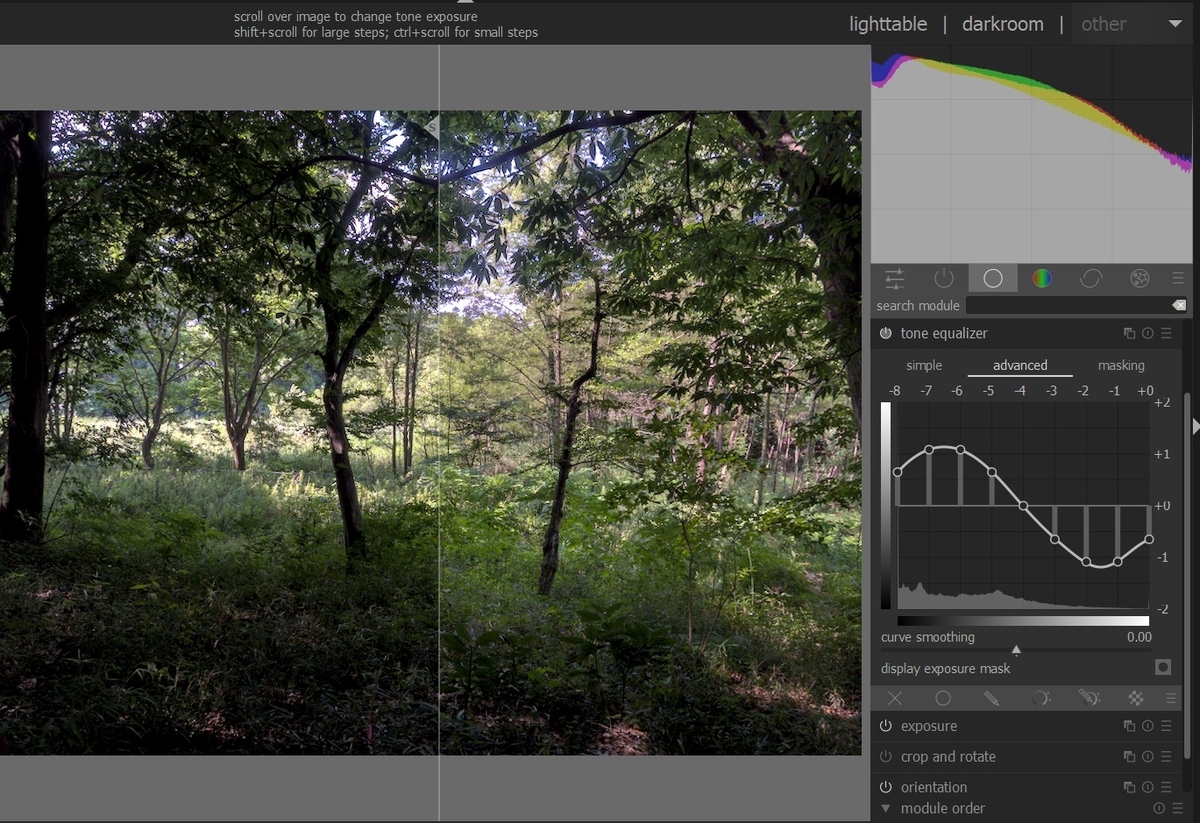Open effects modules group star icon

click(1139, 279)
